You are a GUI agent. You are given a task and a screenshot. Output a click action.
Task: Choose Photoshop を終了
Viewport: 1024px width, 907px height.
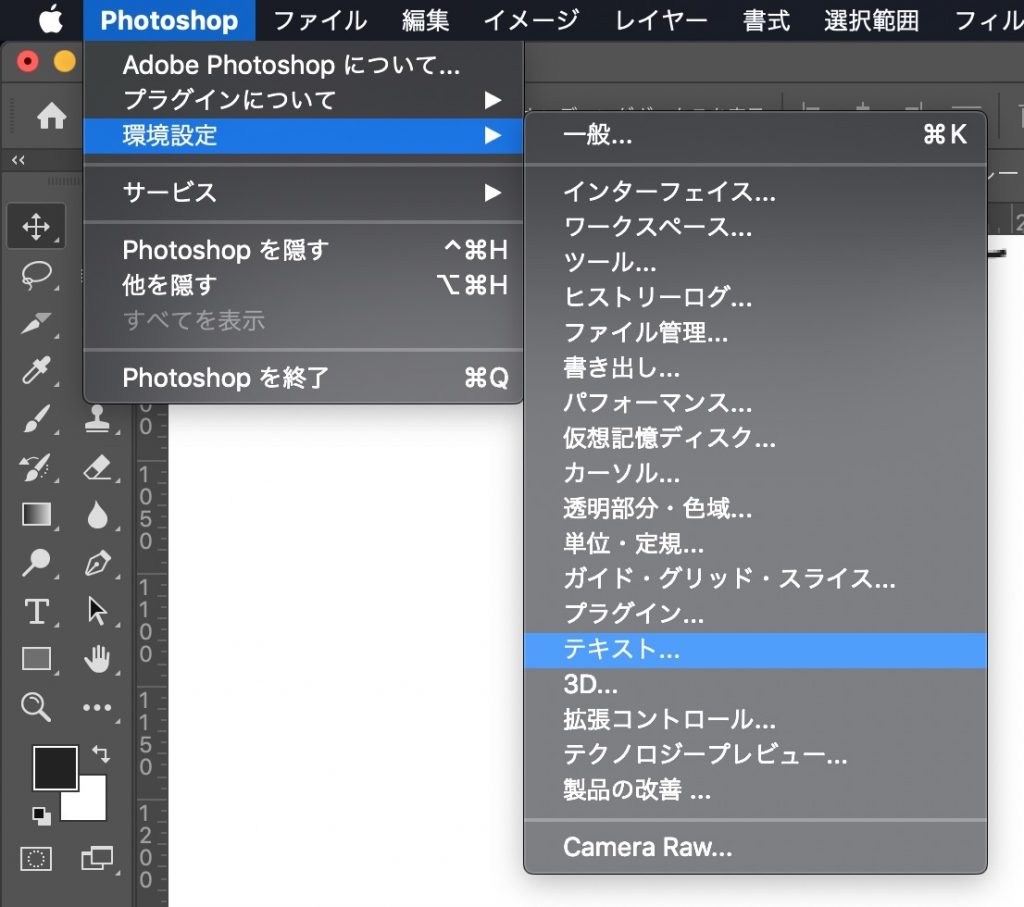(x=304, y=377)
